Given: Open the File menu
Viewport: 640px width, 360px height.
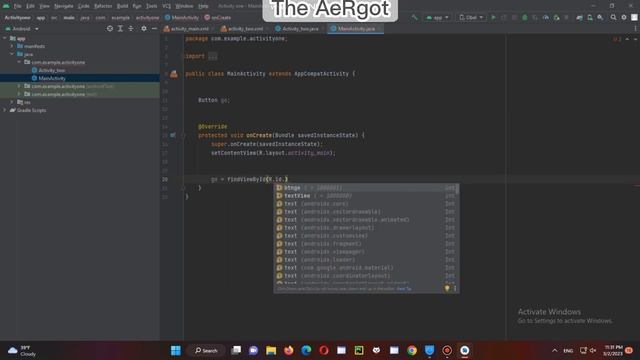Looking at the screenshot, I should coord(17,6).
